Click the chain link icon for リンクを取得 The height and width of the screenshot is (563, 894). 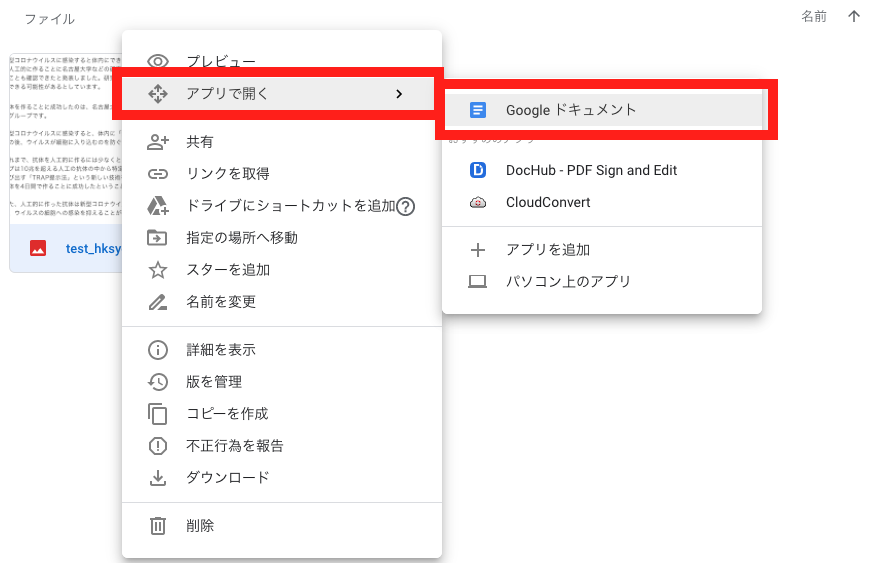pyautogui.click(x=158, y=174)
